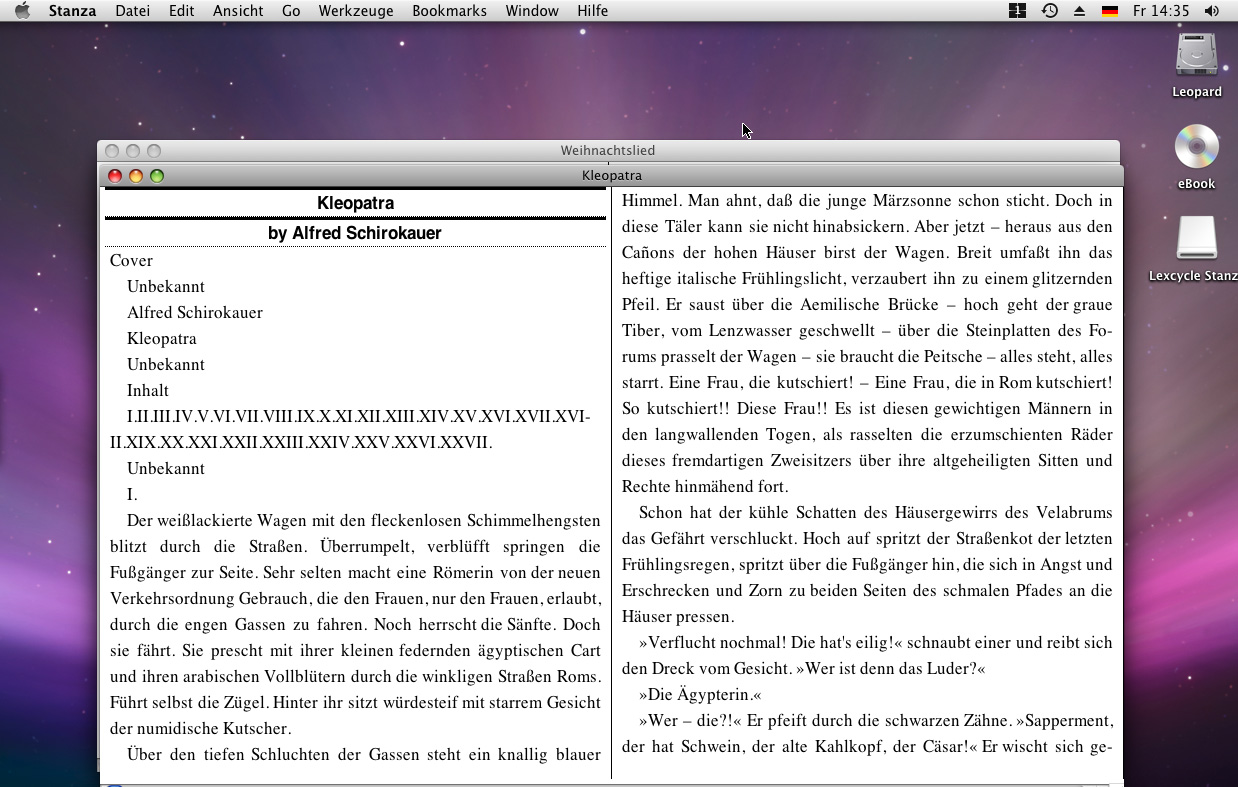Click the Spaces icon in menu bar
1238x787 pixels.
tap(1017, 11)
